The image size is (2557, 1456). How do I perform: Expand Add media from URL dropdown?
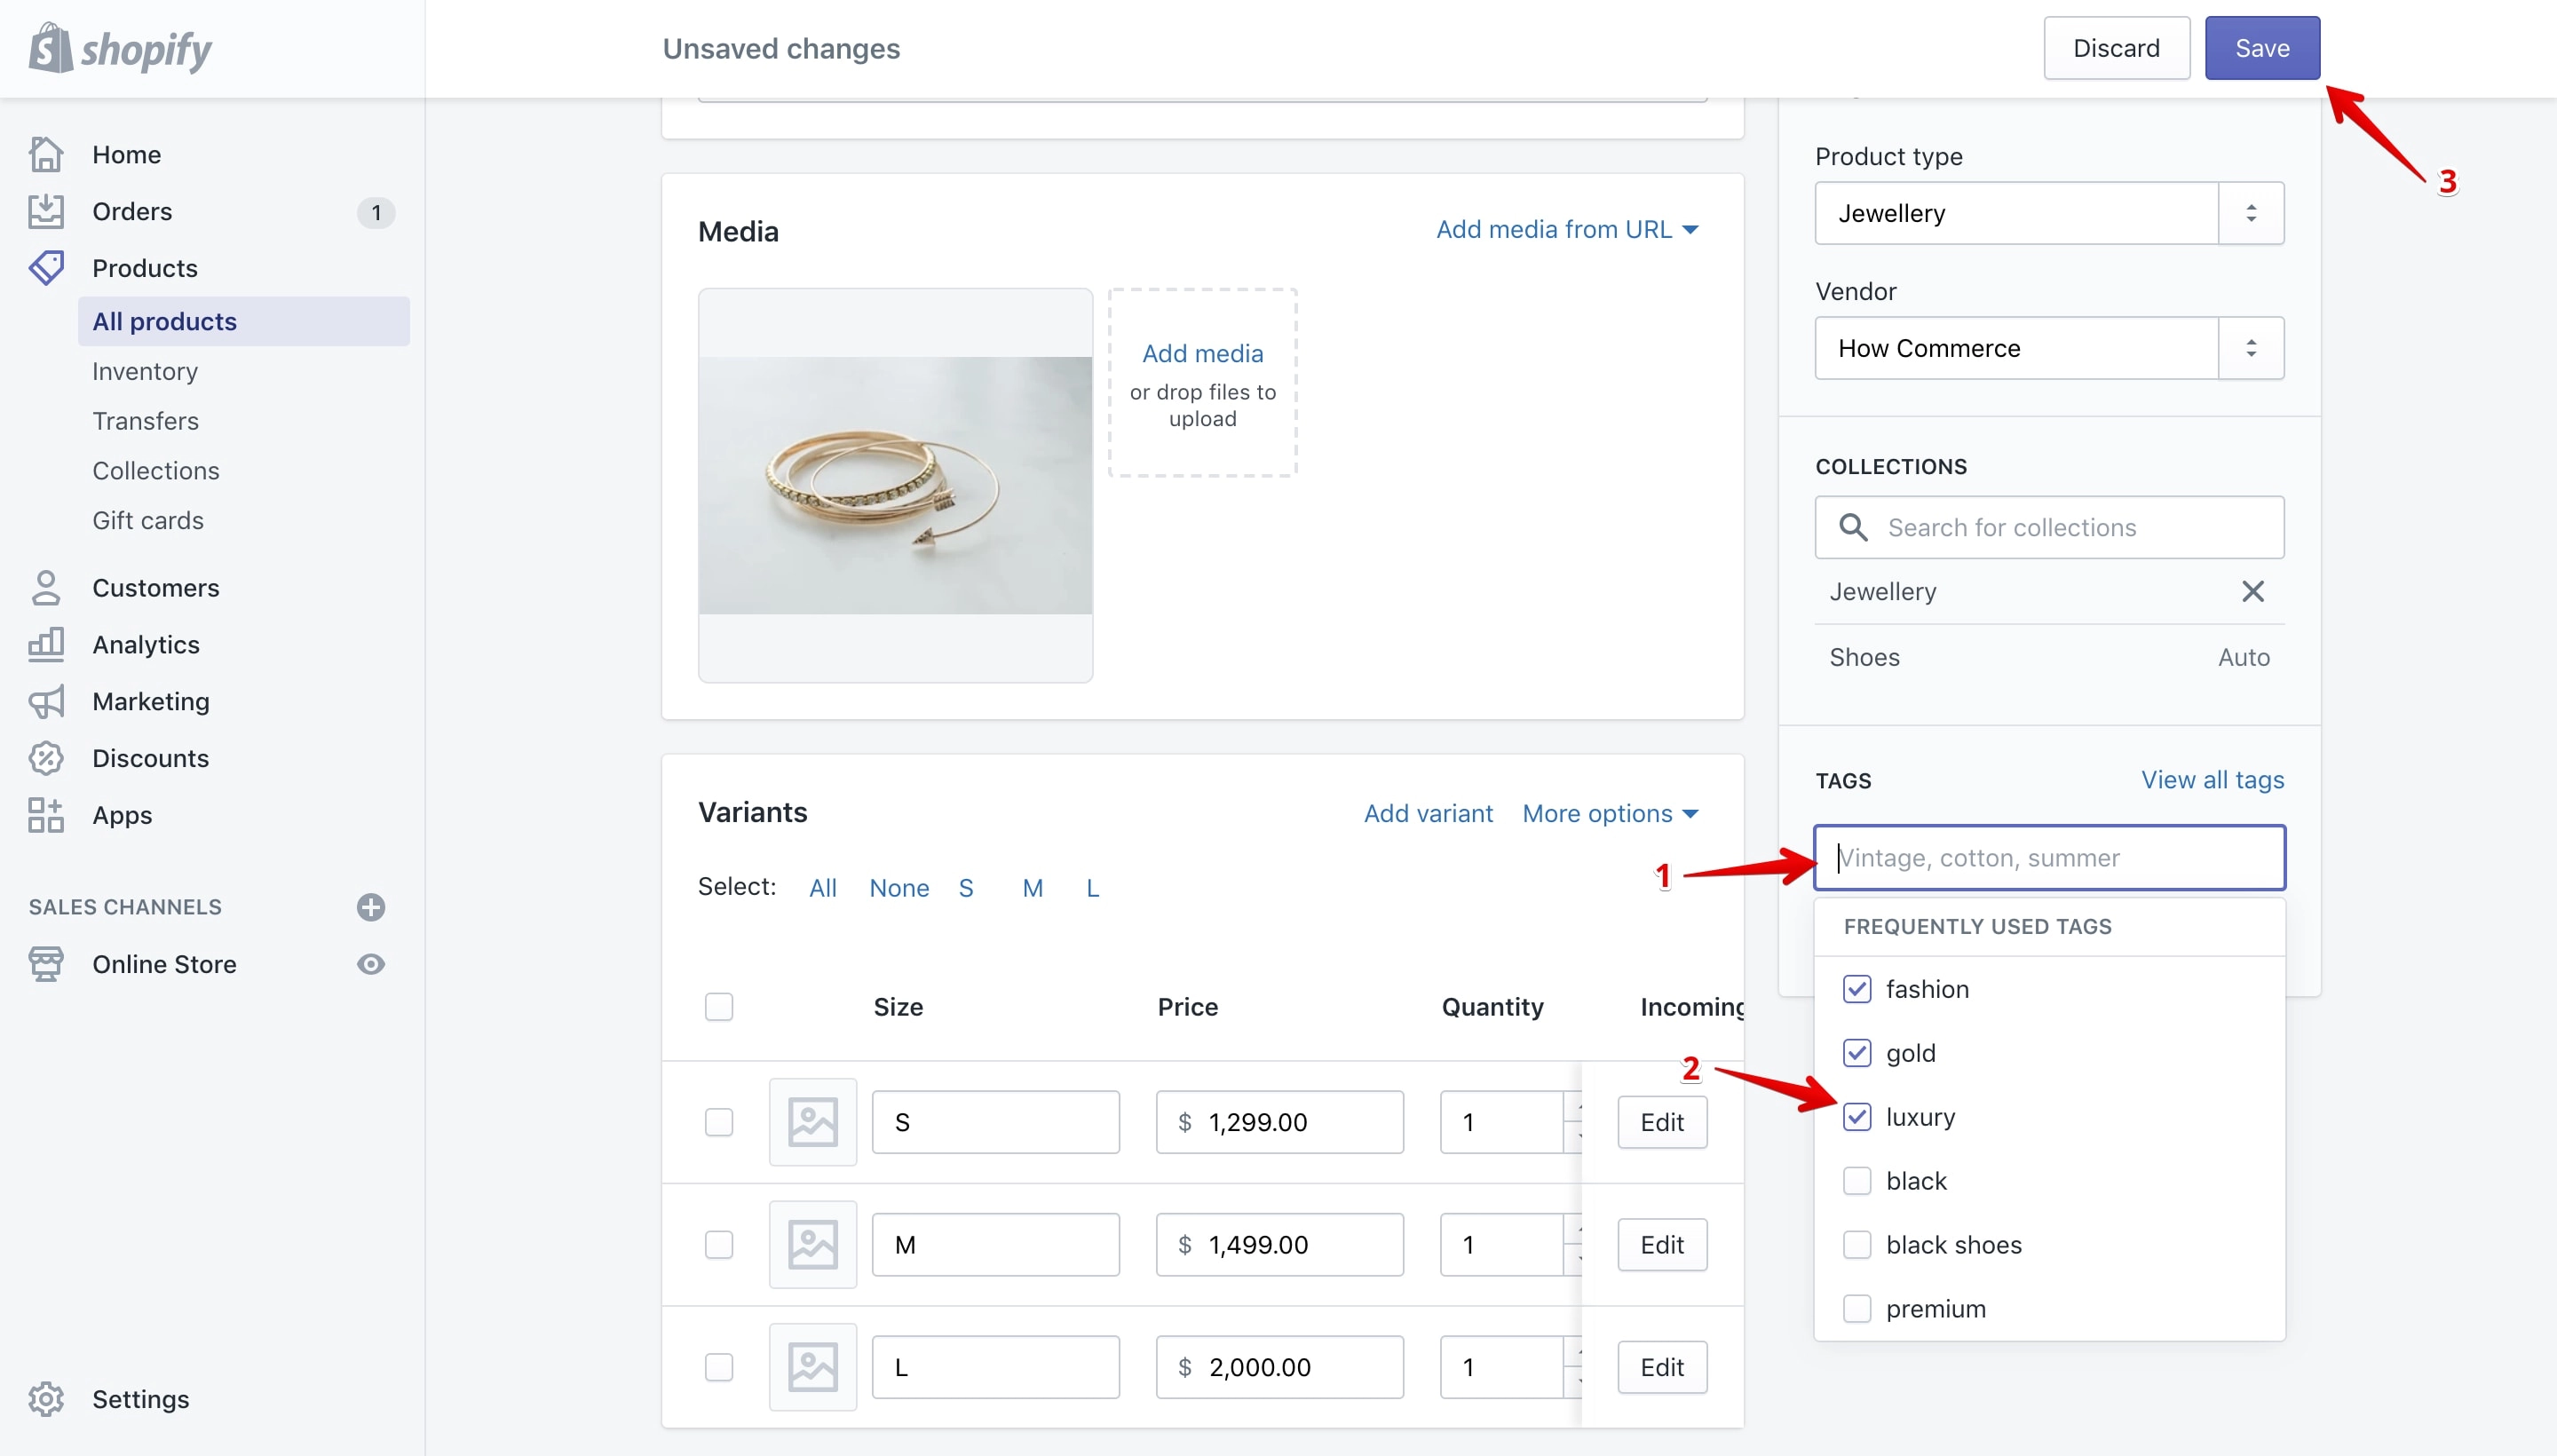pyautogui.click(x=1567, y=229)
